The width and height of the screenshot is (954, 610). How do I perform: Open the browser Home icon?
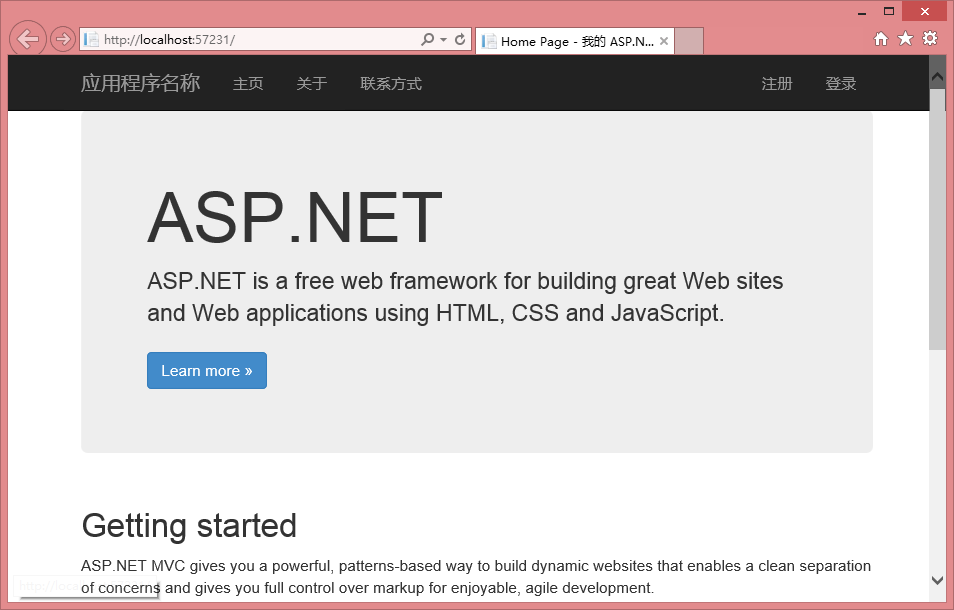[880, 39]
